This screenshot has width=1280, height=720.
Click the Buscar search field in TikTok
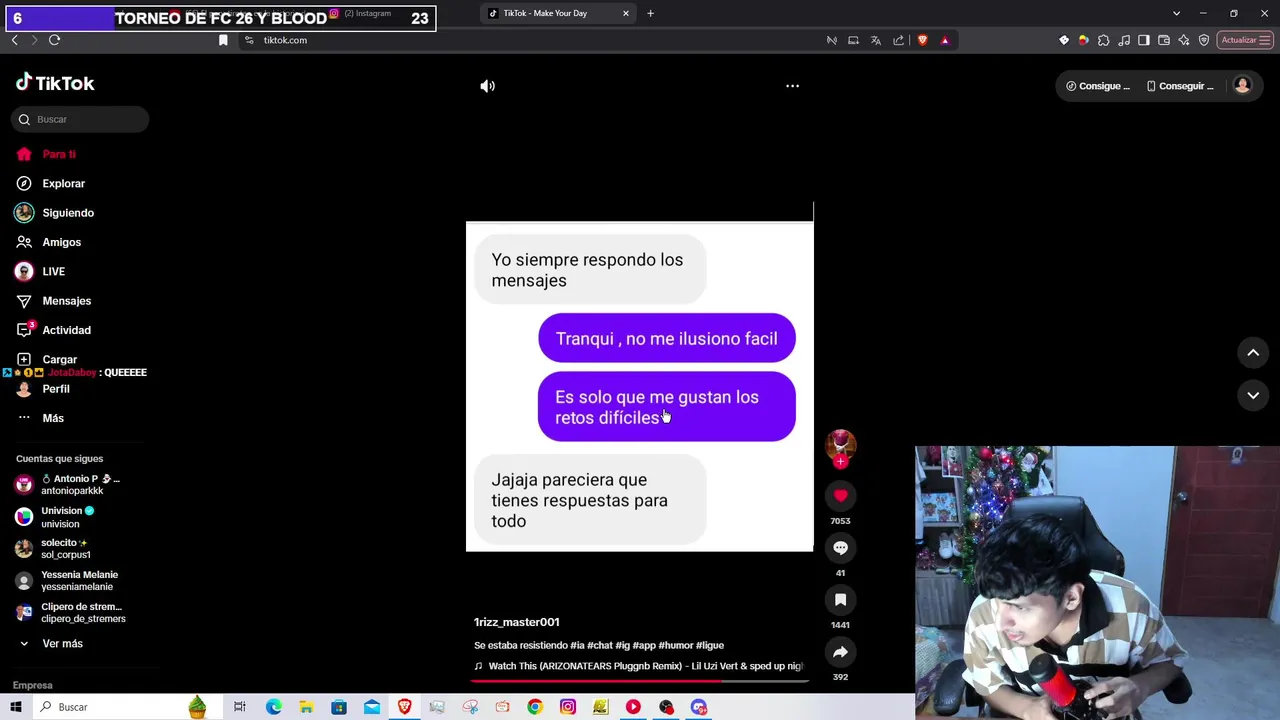click(80, 119)
